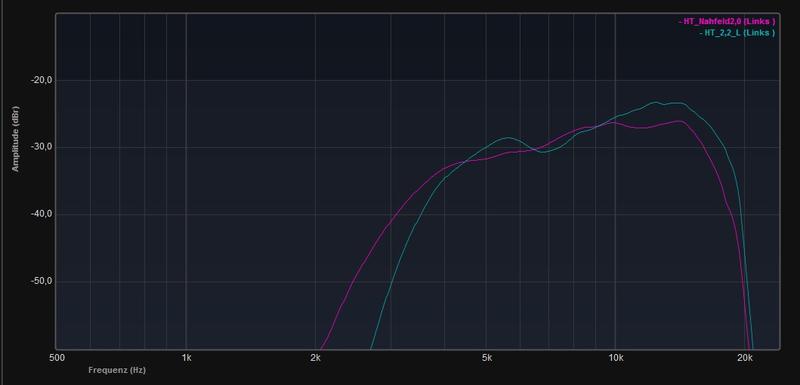Click where magenta curve meets bottom axis
The height and width of the screenshot is (385, 800).
click(x=321, y=349)
